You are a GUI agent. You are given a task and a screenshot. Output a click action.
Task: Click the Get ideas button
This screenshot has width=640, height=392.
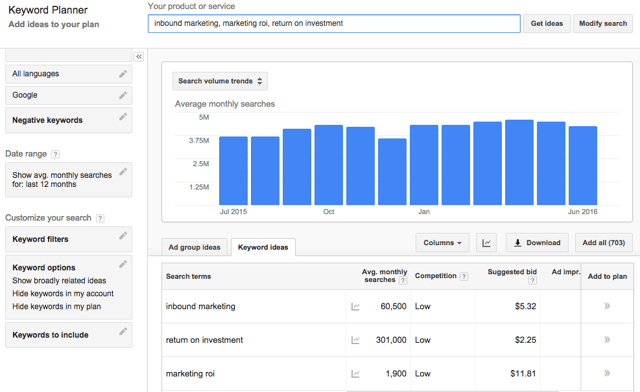547,24
